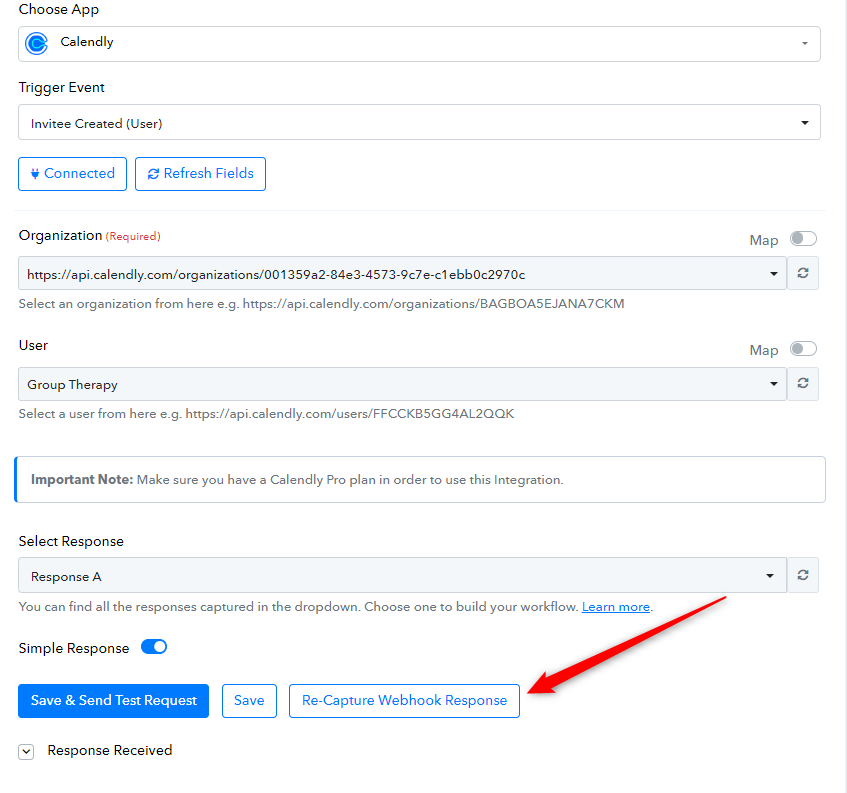Click the Simple Response label
The height and width of the screenshot is (793, 847).
74,648
